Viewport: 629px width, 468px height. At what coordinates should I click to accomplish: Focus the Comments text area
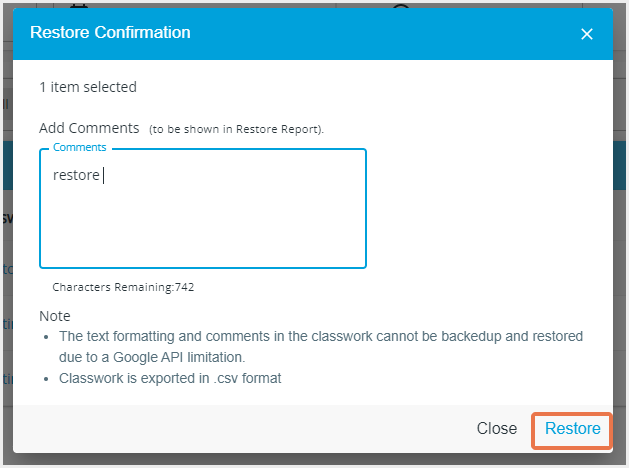203,220
